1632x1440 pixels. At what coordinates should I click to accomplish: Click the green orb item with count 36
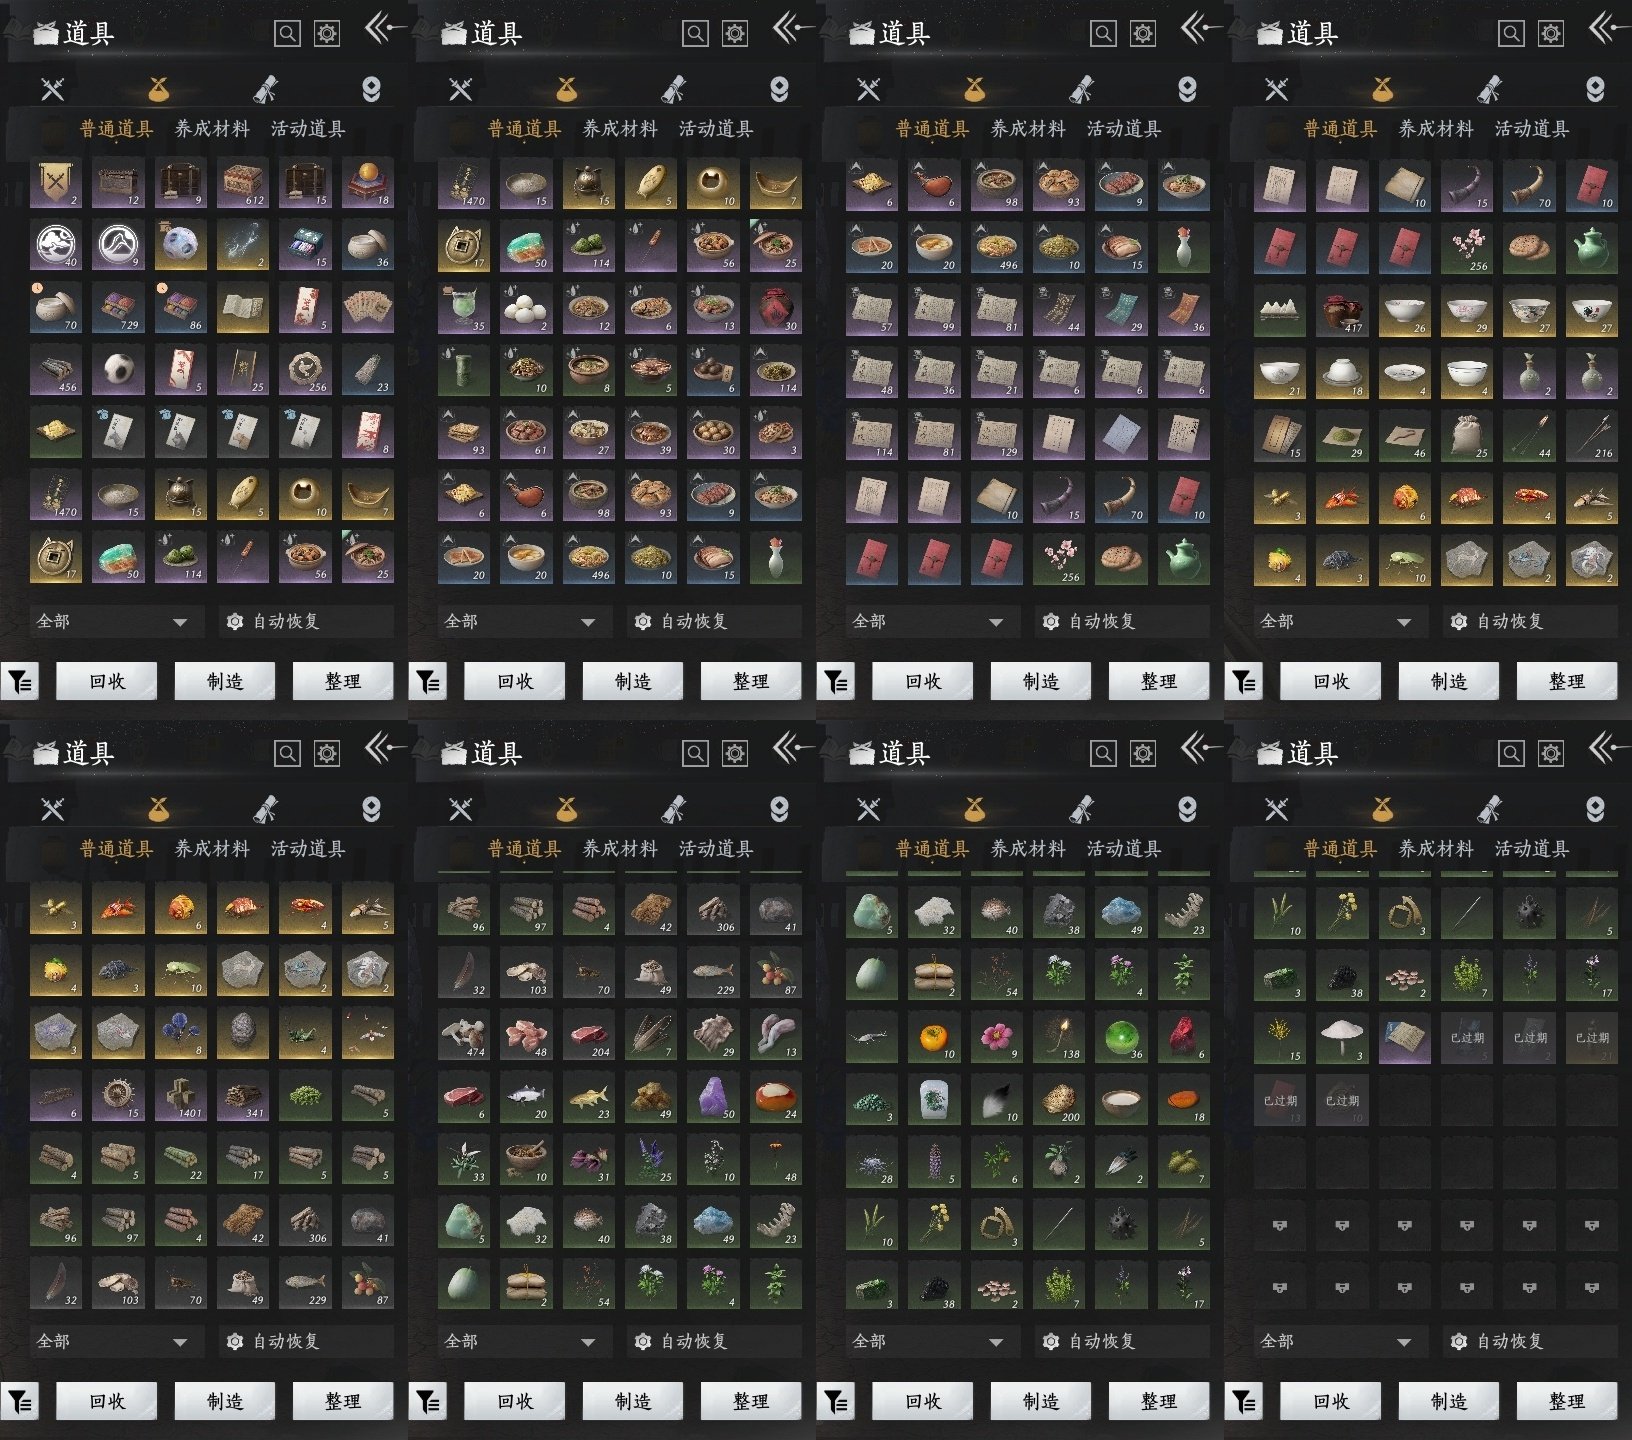click(x=1121, y=1038)
